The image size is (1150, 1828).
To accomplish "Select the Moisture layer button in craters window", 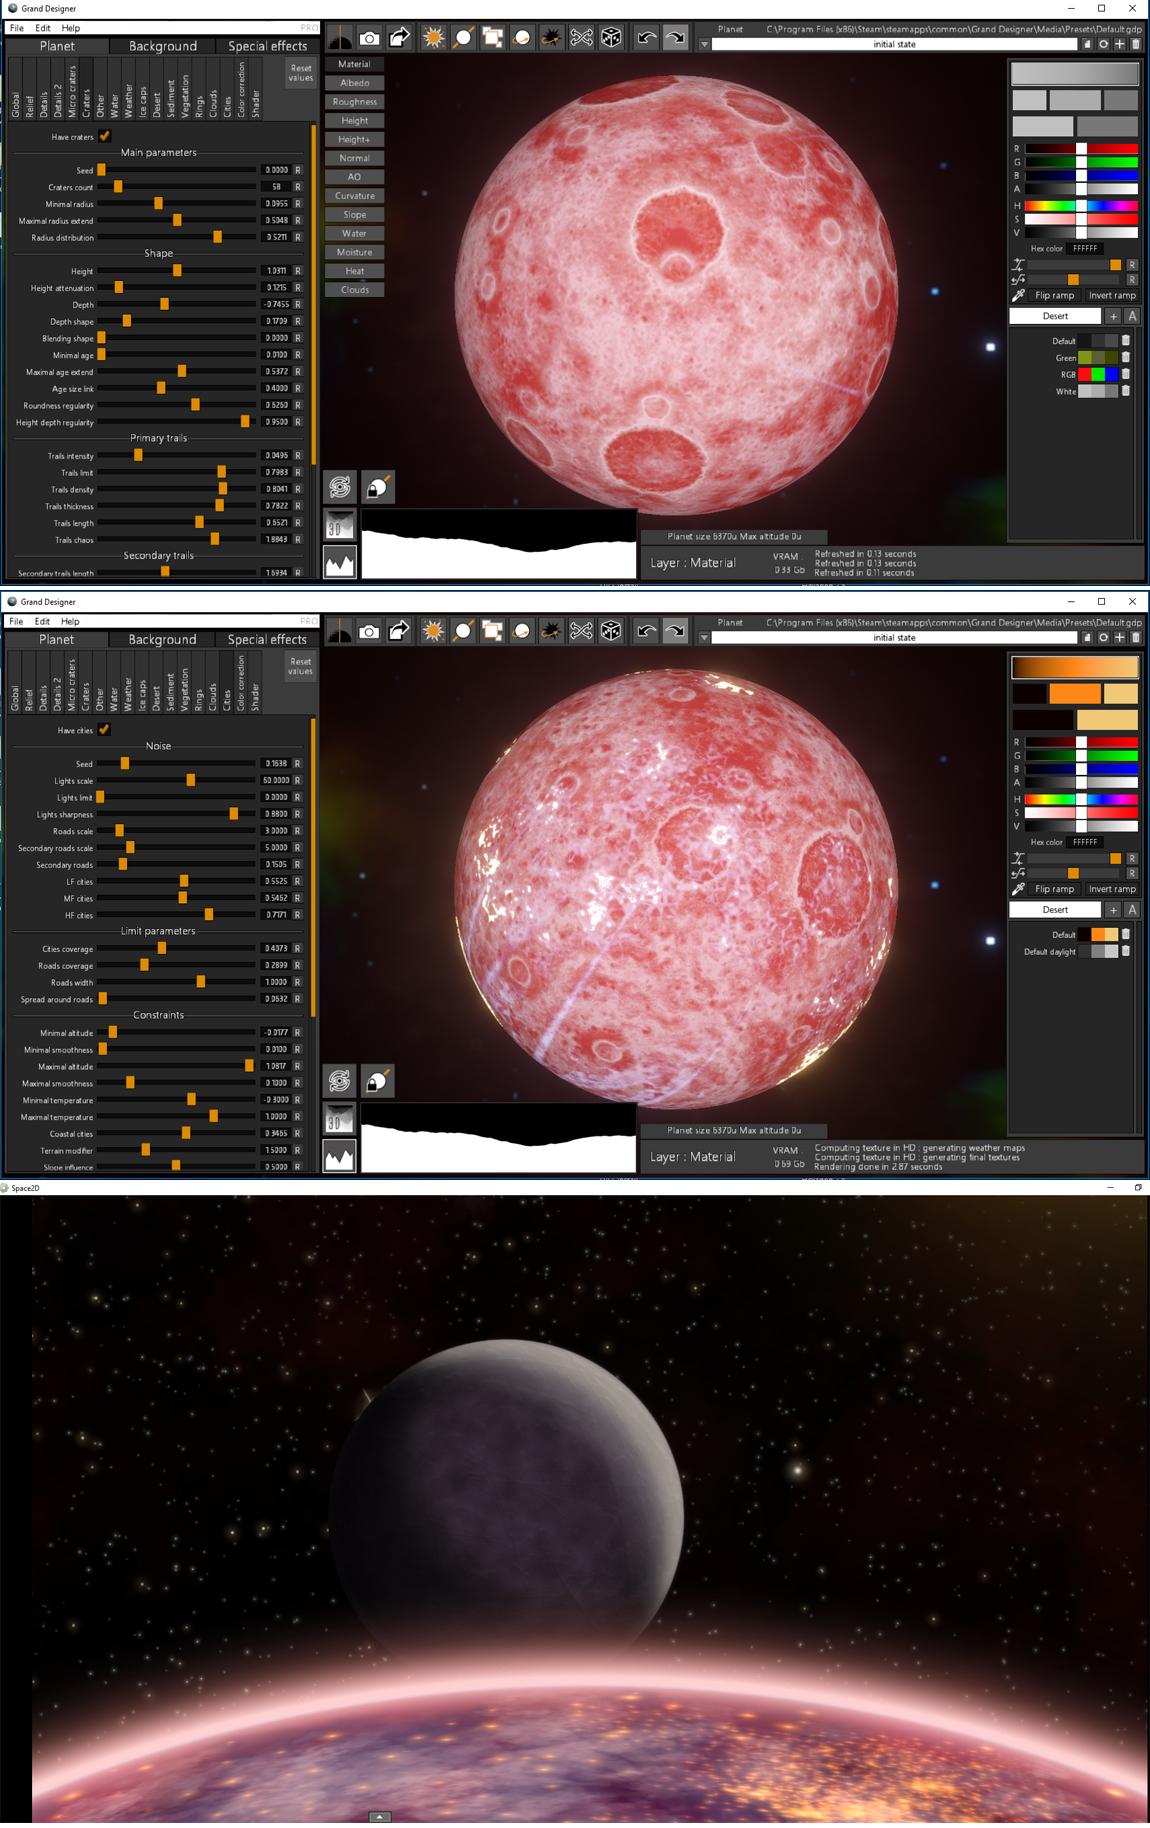I will [x=354, y=252].
